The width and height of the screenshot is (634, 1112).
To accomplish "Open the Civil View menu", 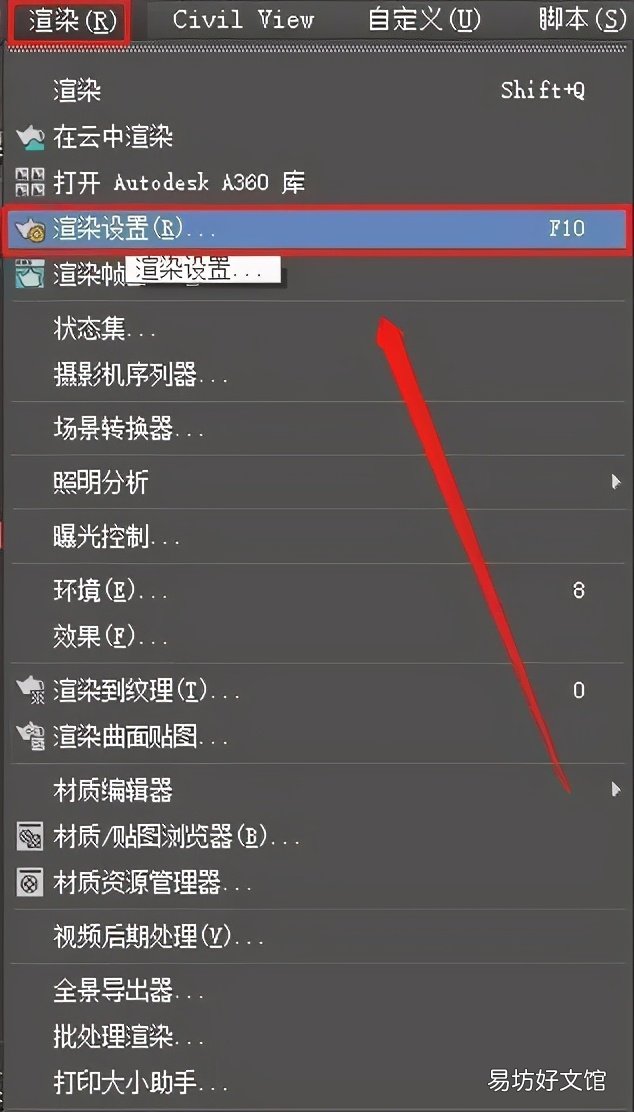I will click(x=243, y=20).
